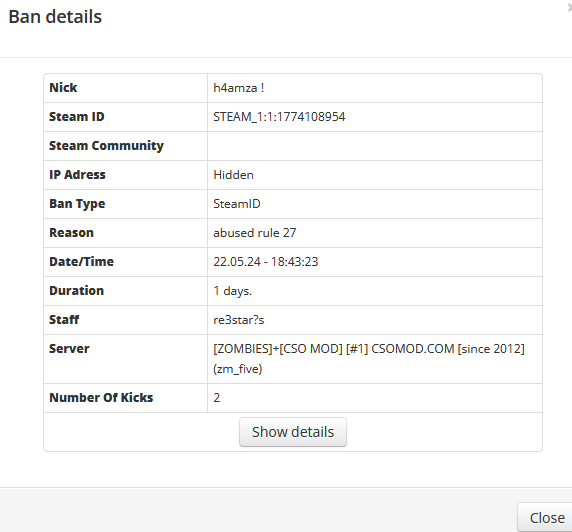
Task: Click the staff name re3star?s
Action: 239,320
